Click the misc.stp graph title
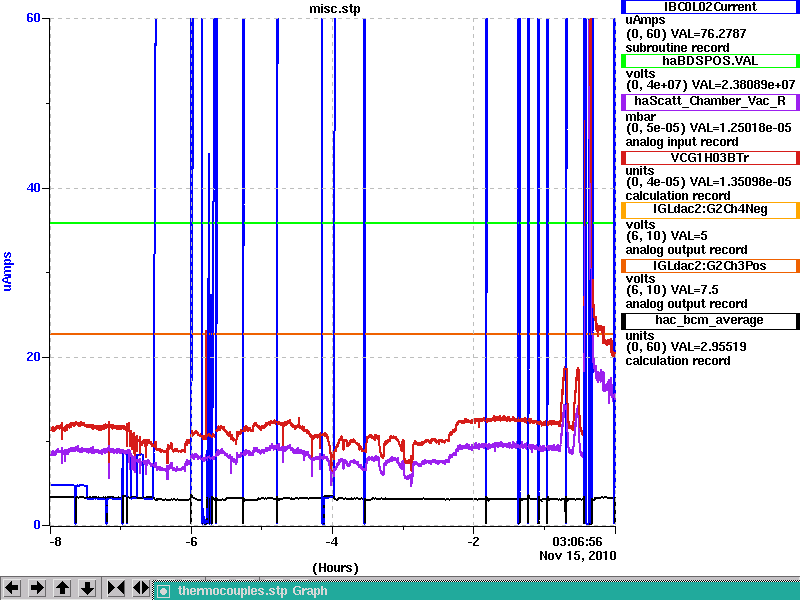Image resolution: width=800 pixels, height=600 pixels. (335, 9)
